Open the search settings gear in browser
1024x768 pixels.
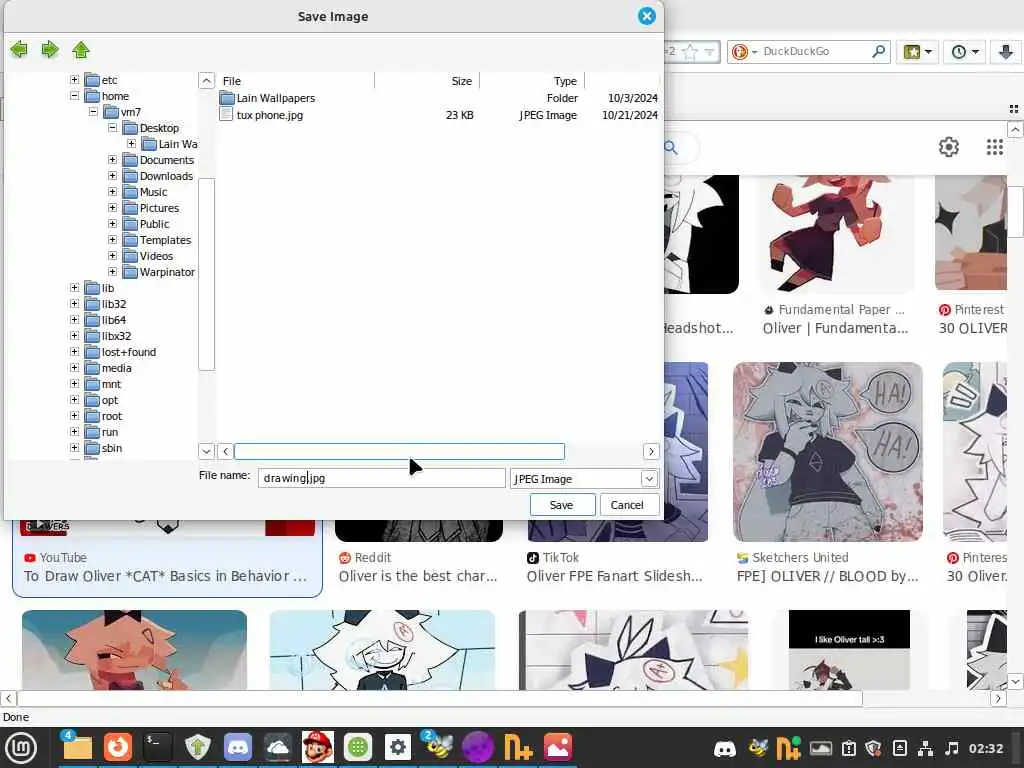click(x=948, y=147)
